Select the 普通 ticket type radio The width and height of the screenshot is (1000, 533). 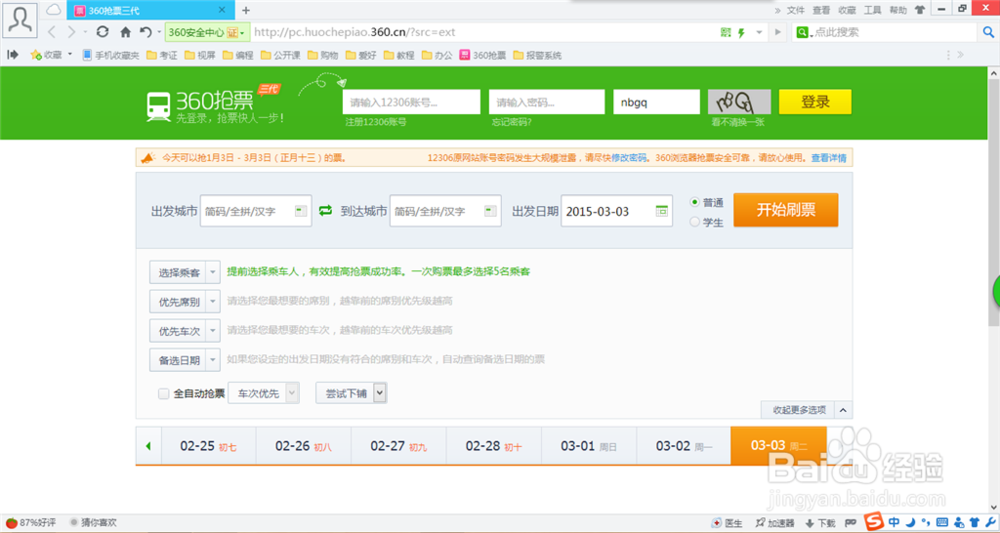[695, 202]
